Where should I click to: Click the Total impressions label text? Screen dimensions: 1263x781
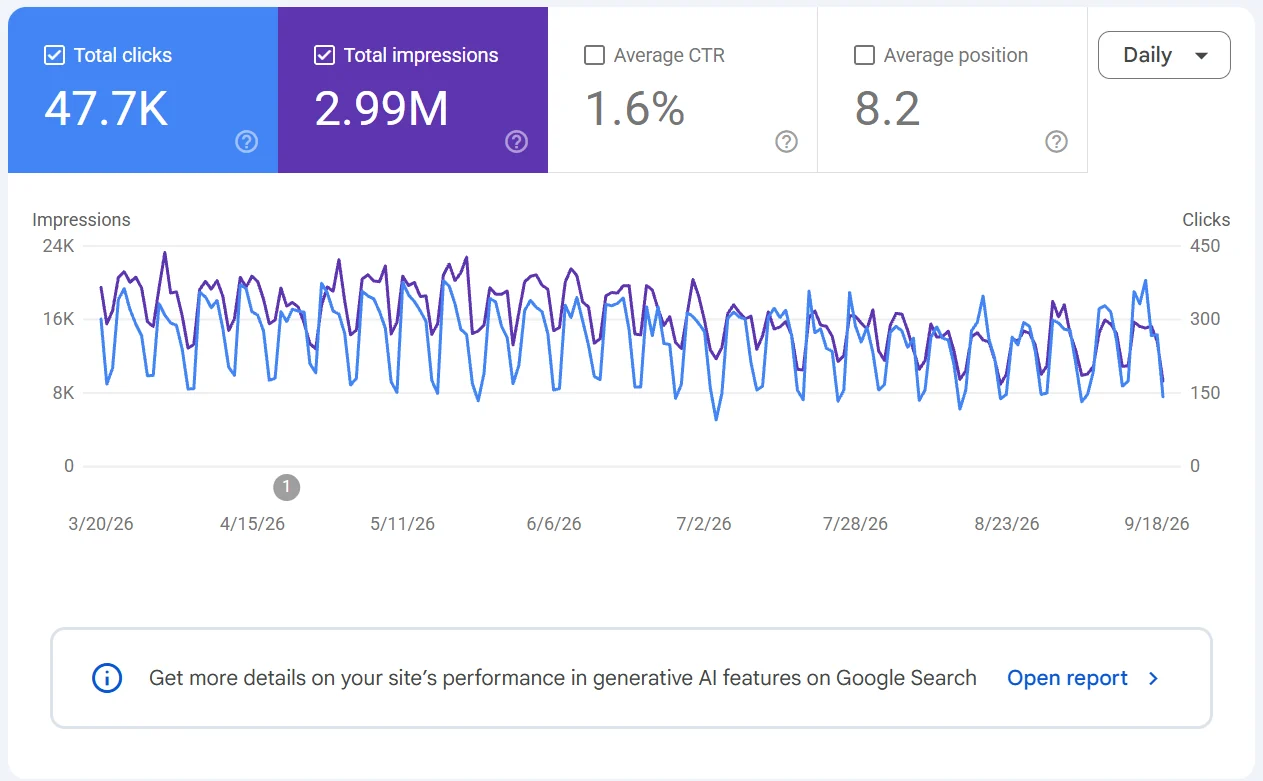click(421, 55)
